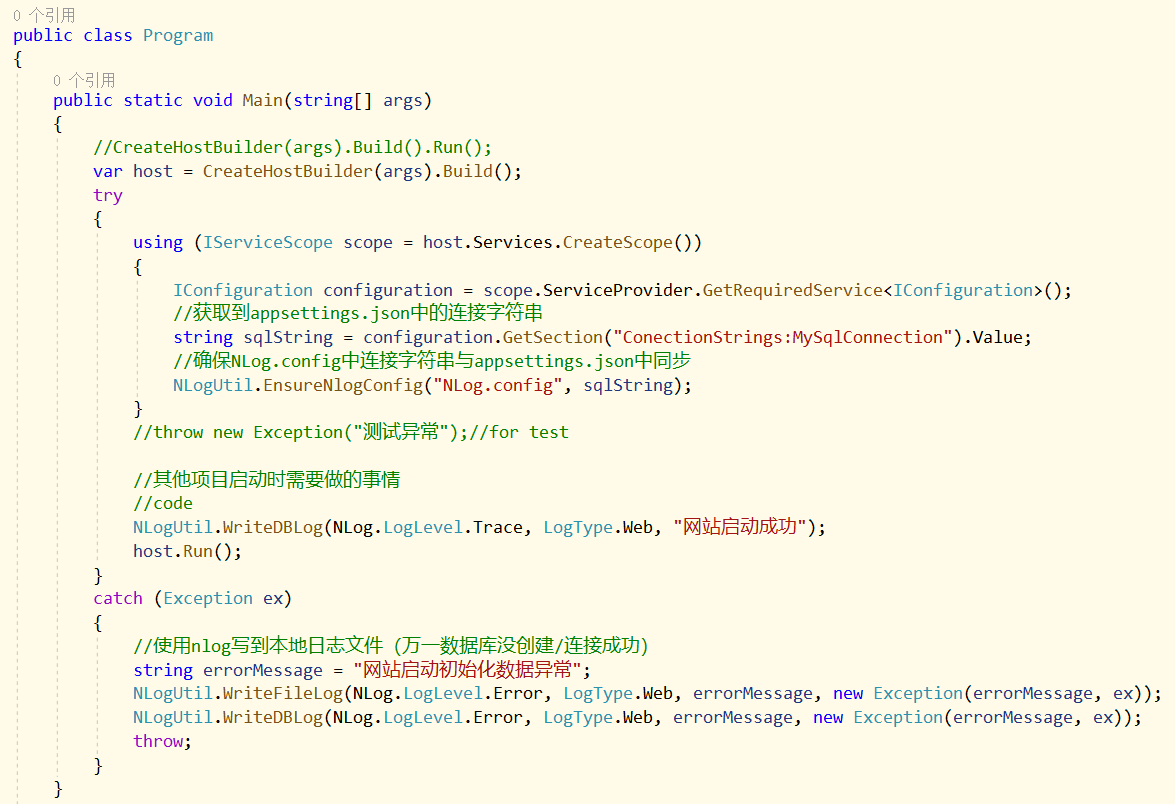Click the throw; statement in the catch block
The image size is (1175, 804).
pos(158,741)
